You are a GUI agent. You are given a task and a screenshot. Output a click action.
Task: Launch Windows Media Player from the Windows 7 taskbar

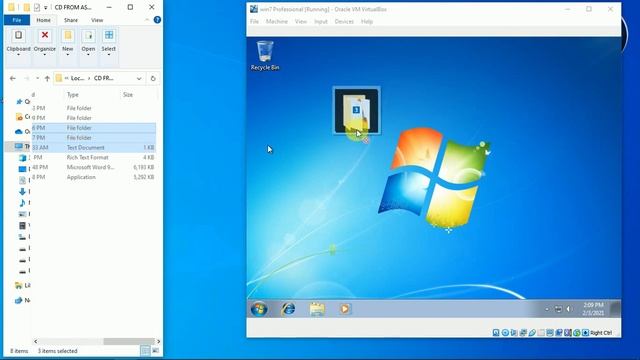click(345, 309)
